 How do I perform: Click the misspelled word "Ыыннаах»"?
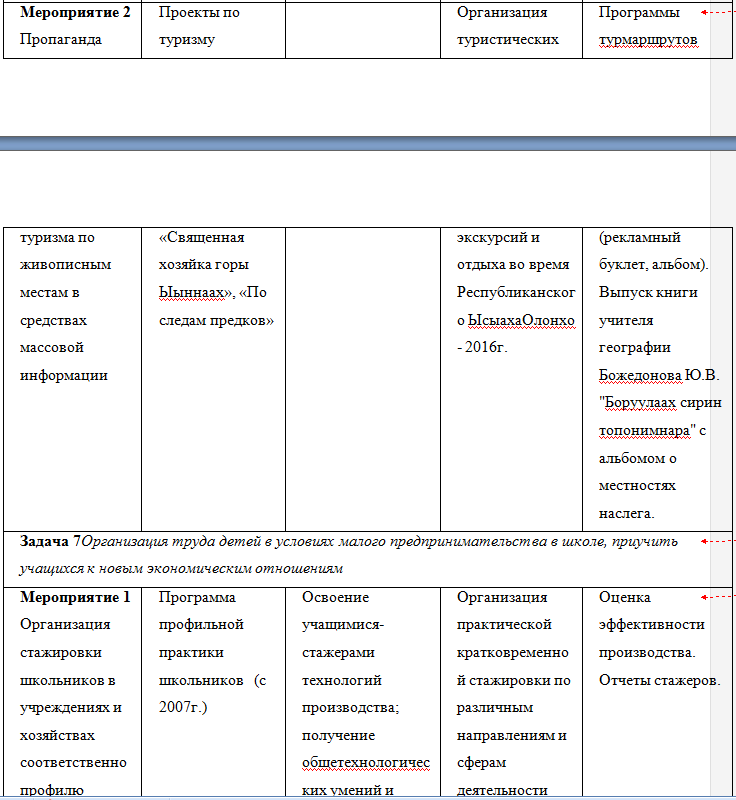[x=194, y=293]
